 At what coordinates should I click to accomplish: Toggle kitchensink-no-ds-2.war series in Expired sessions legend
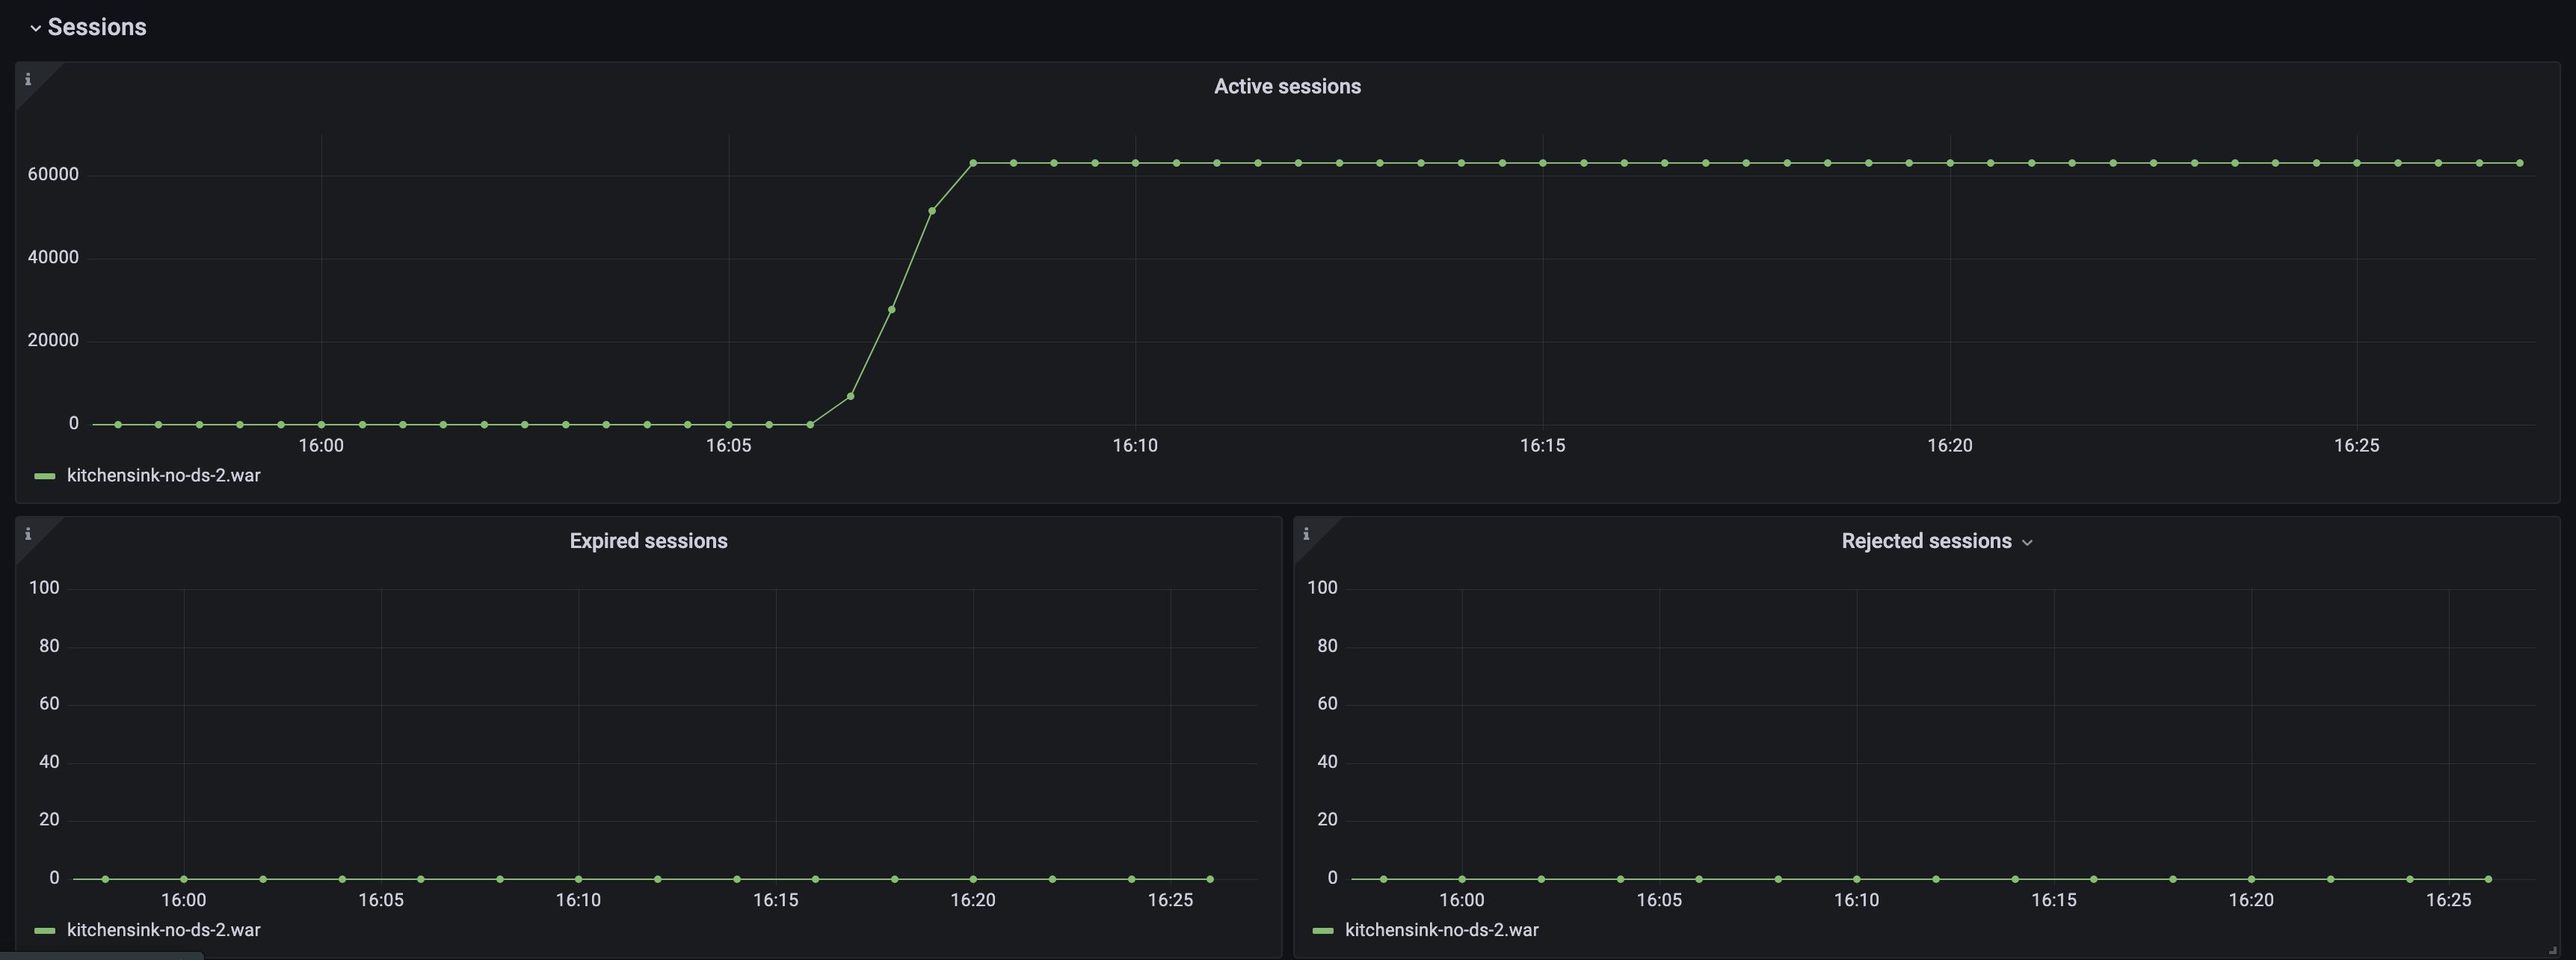point(164,930)
